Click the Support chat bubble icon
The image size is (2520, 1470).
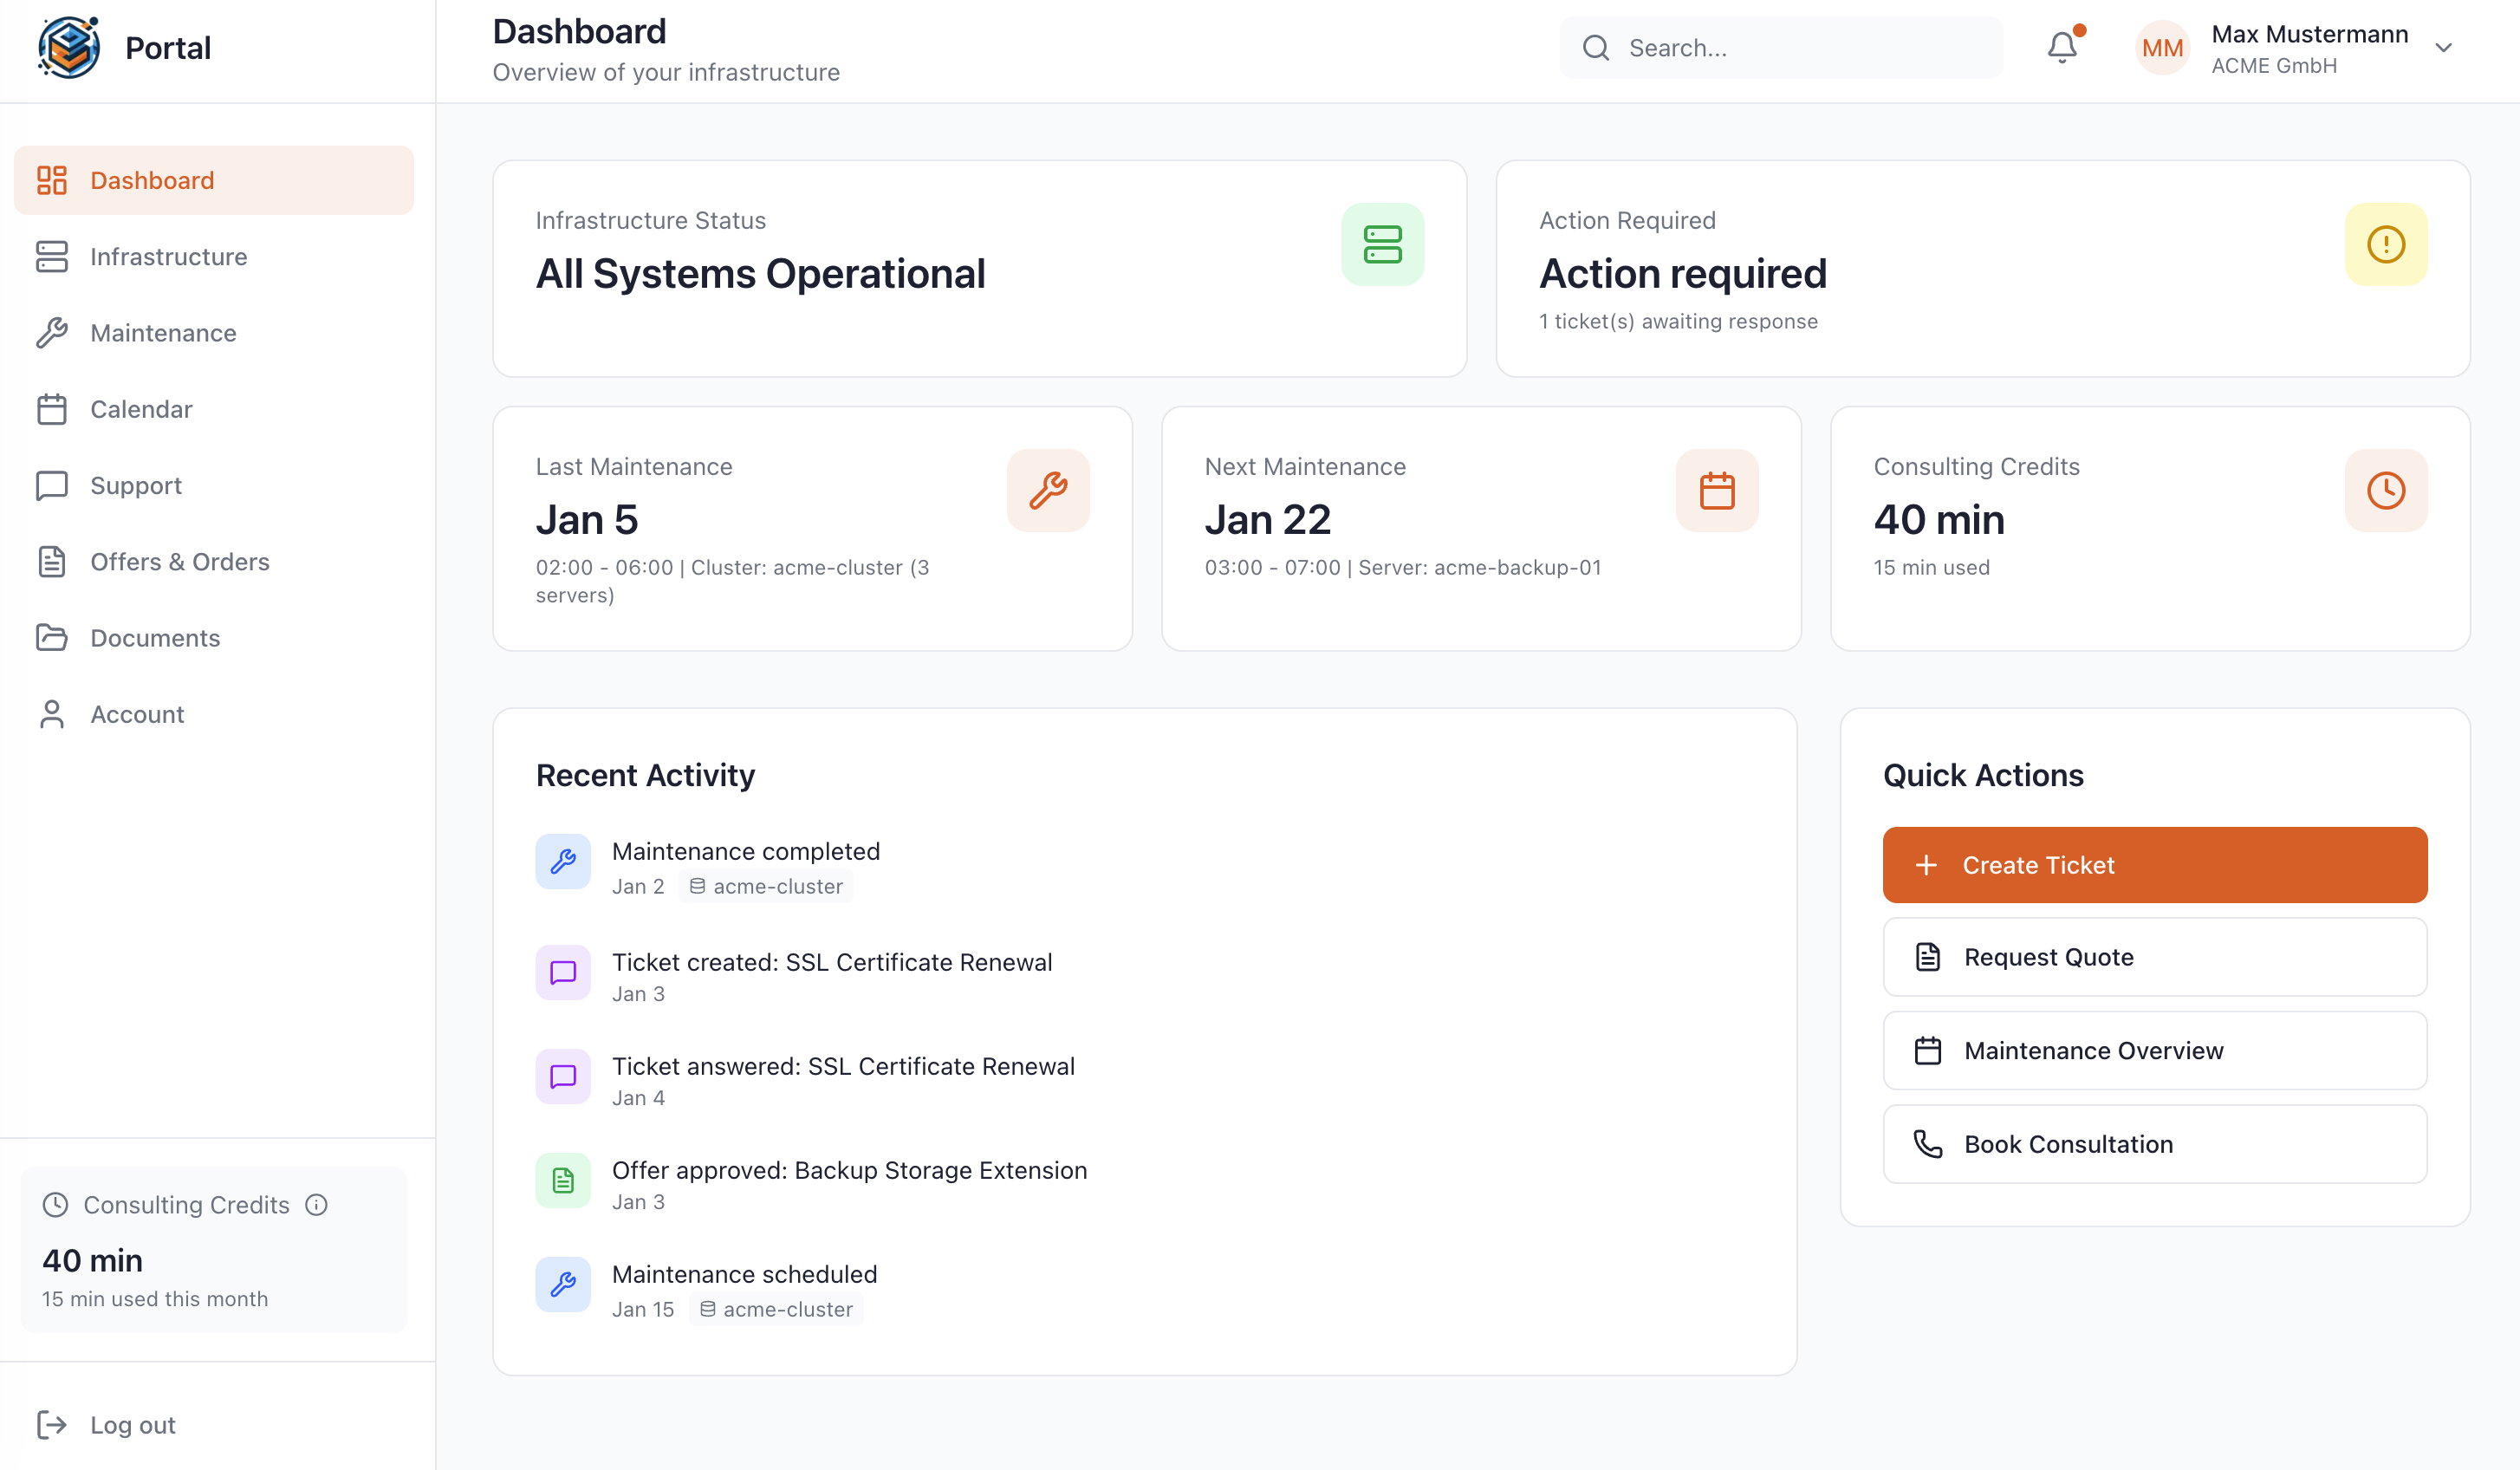click(x=52, y=485)
